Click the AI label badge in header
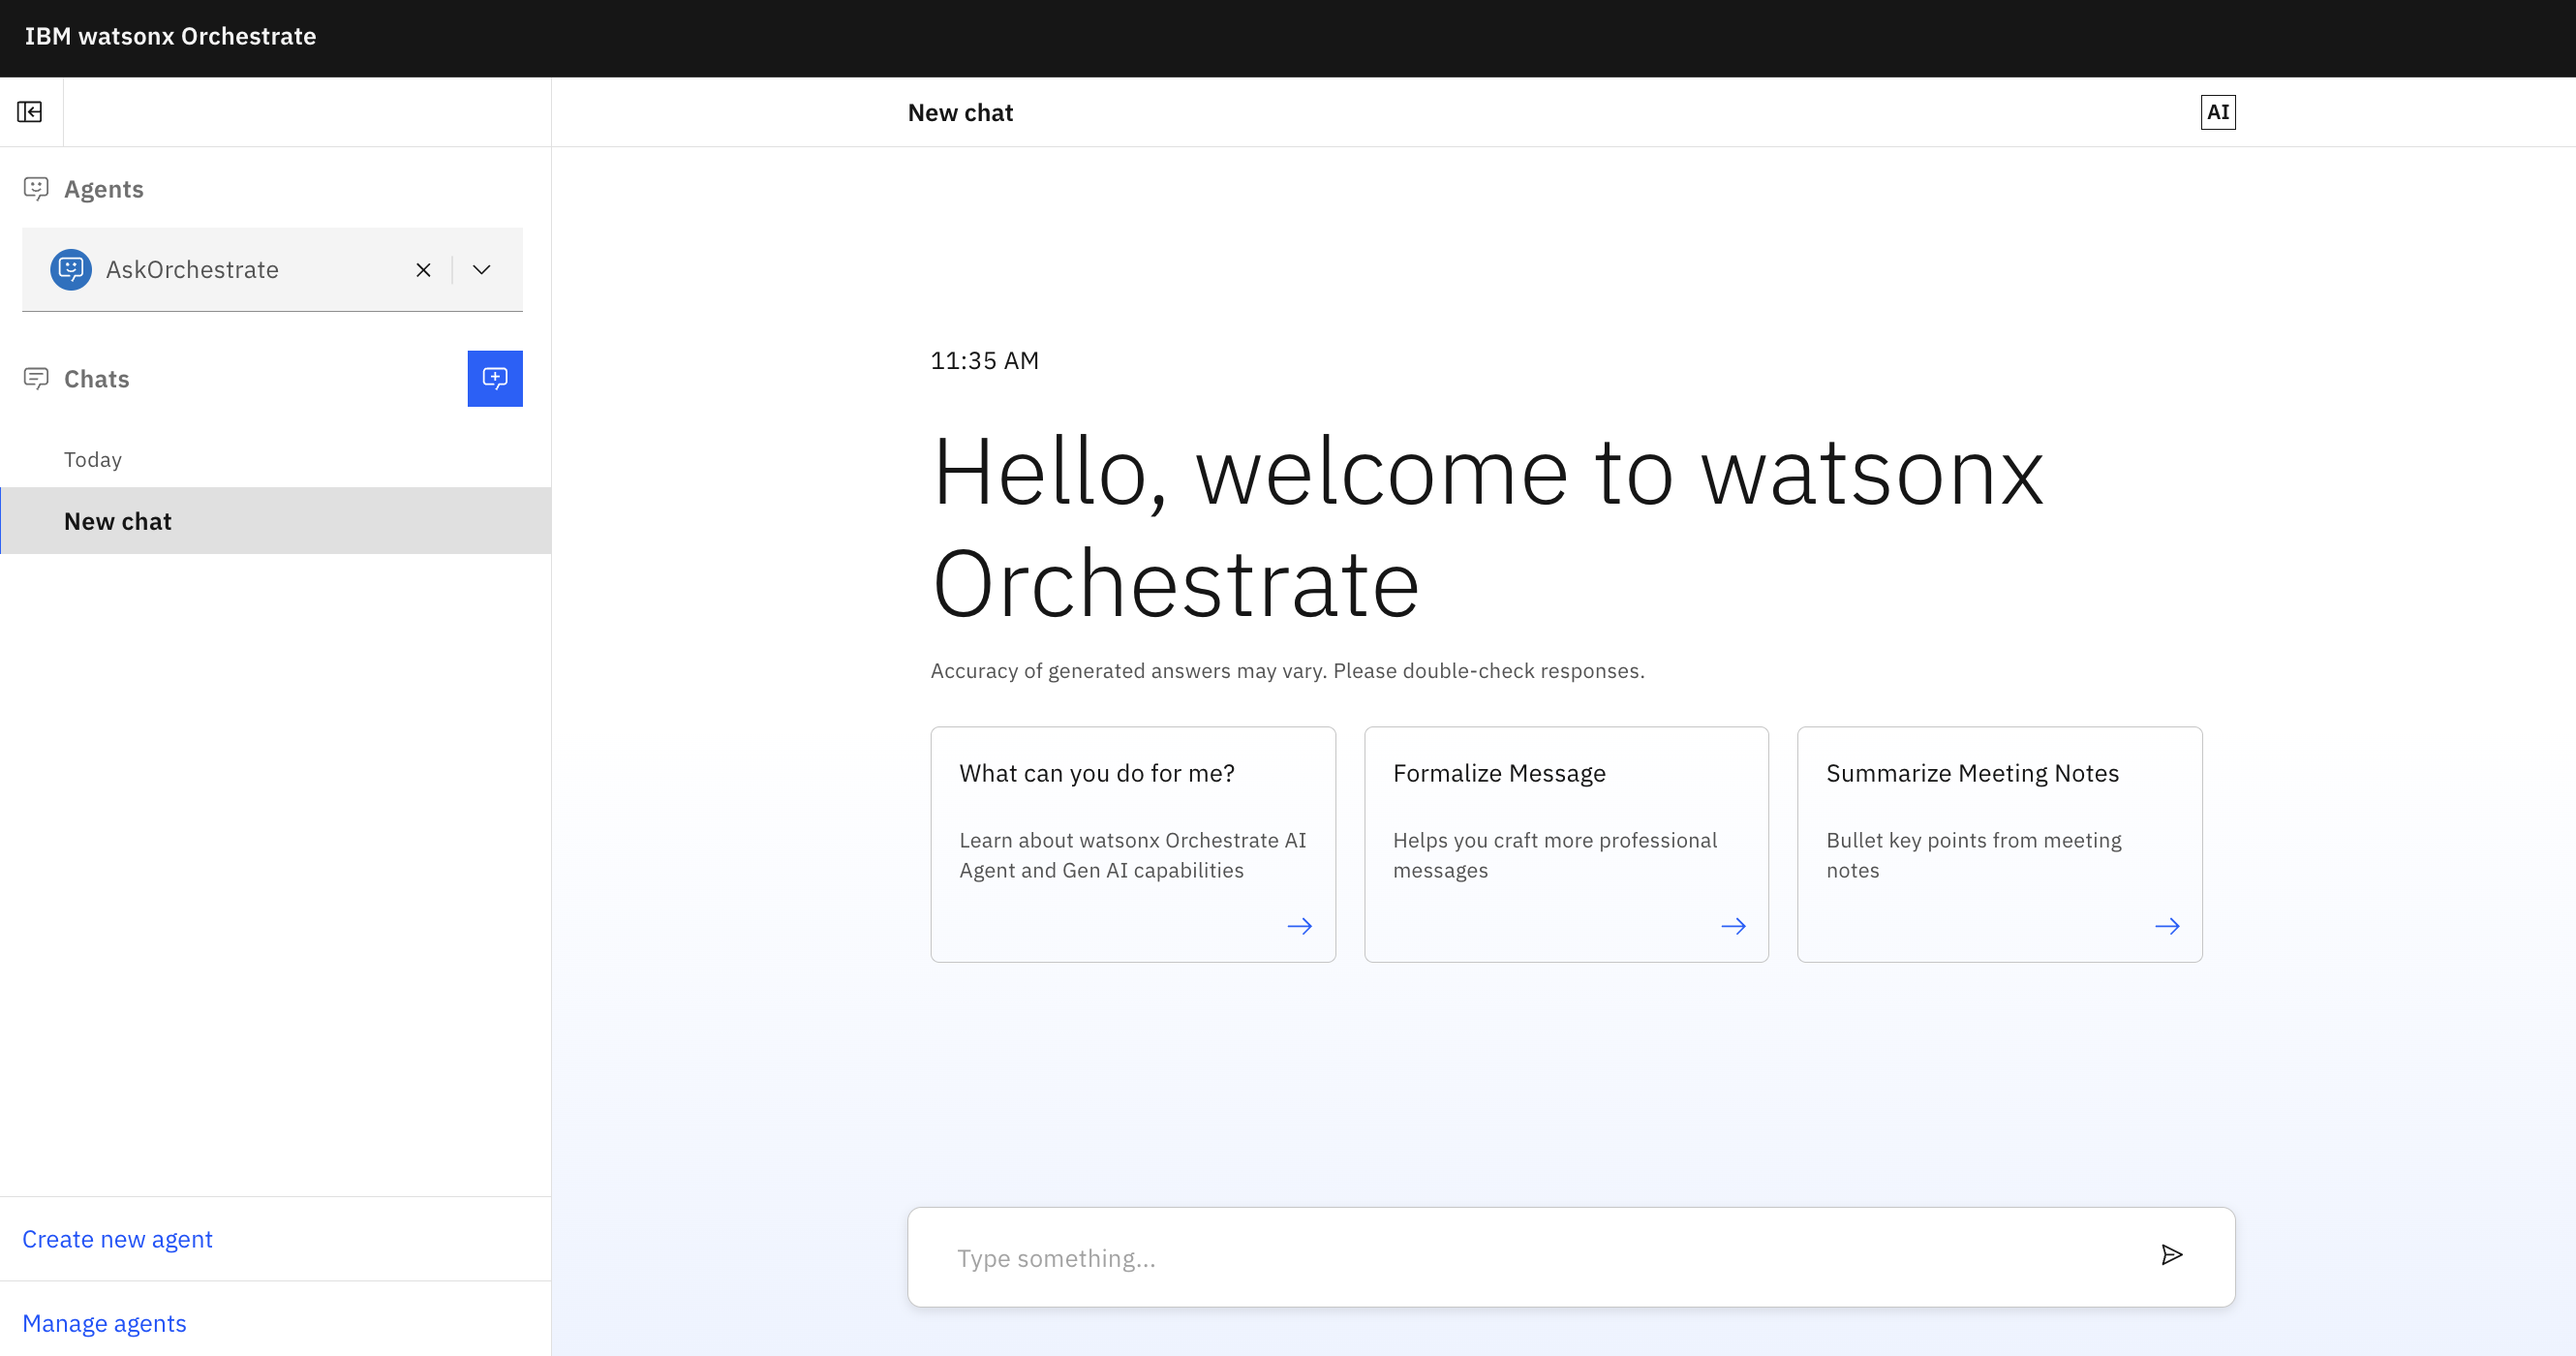The height and width of the screenshot is (1356, 2576). 2218,112
